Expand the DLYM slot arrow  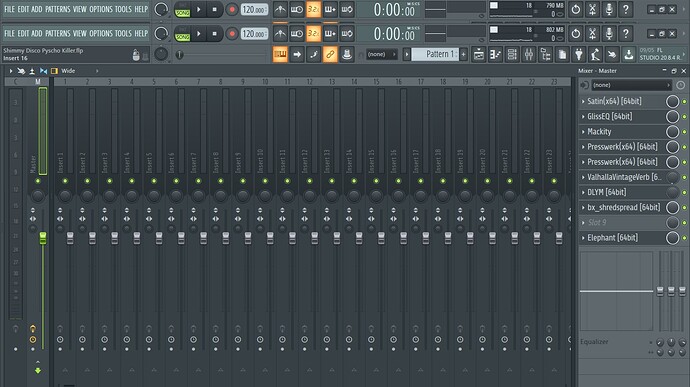(x=584, y=192)
